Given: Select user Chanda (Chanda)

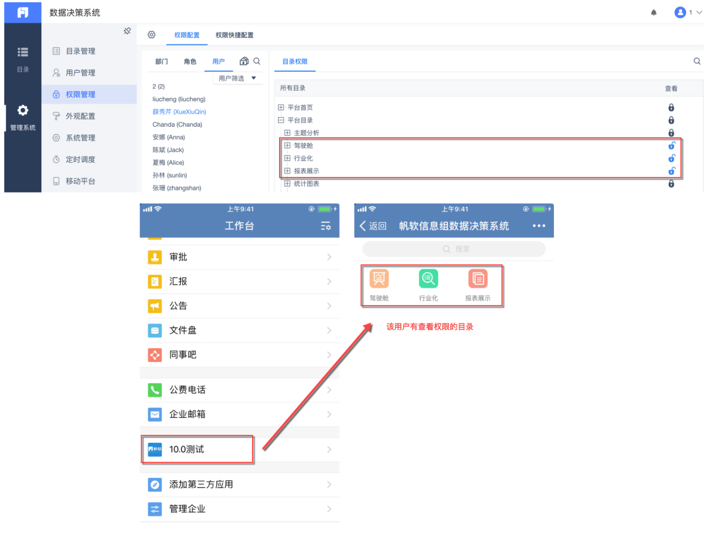Looking at the screenshot, I should pos(177,124).
